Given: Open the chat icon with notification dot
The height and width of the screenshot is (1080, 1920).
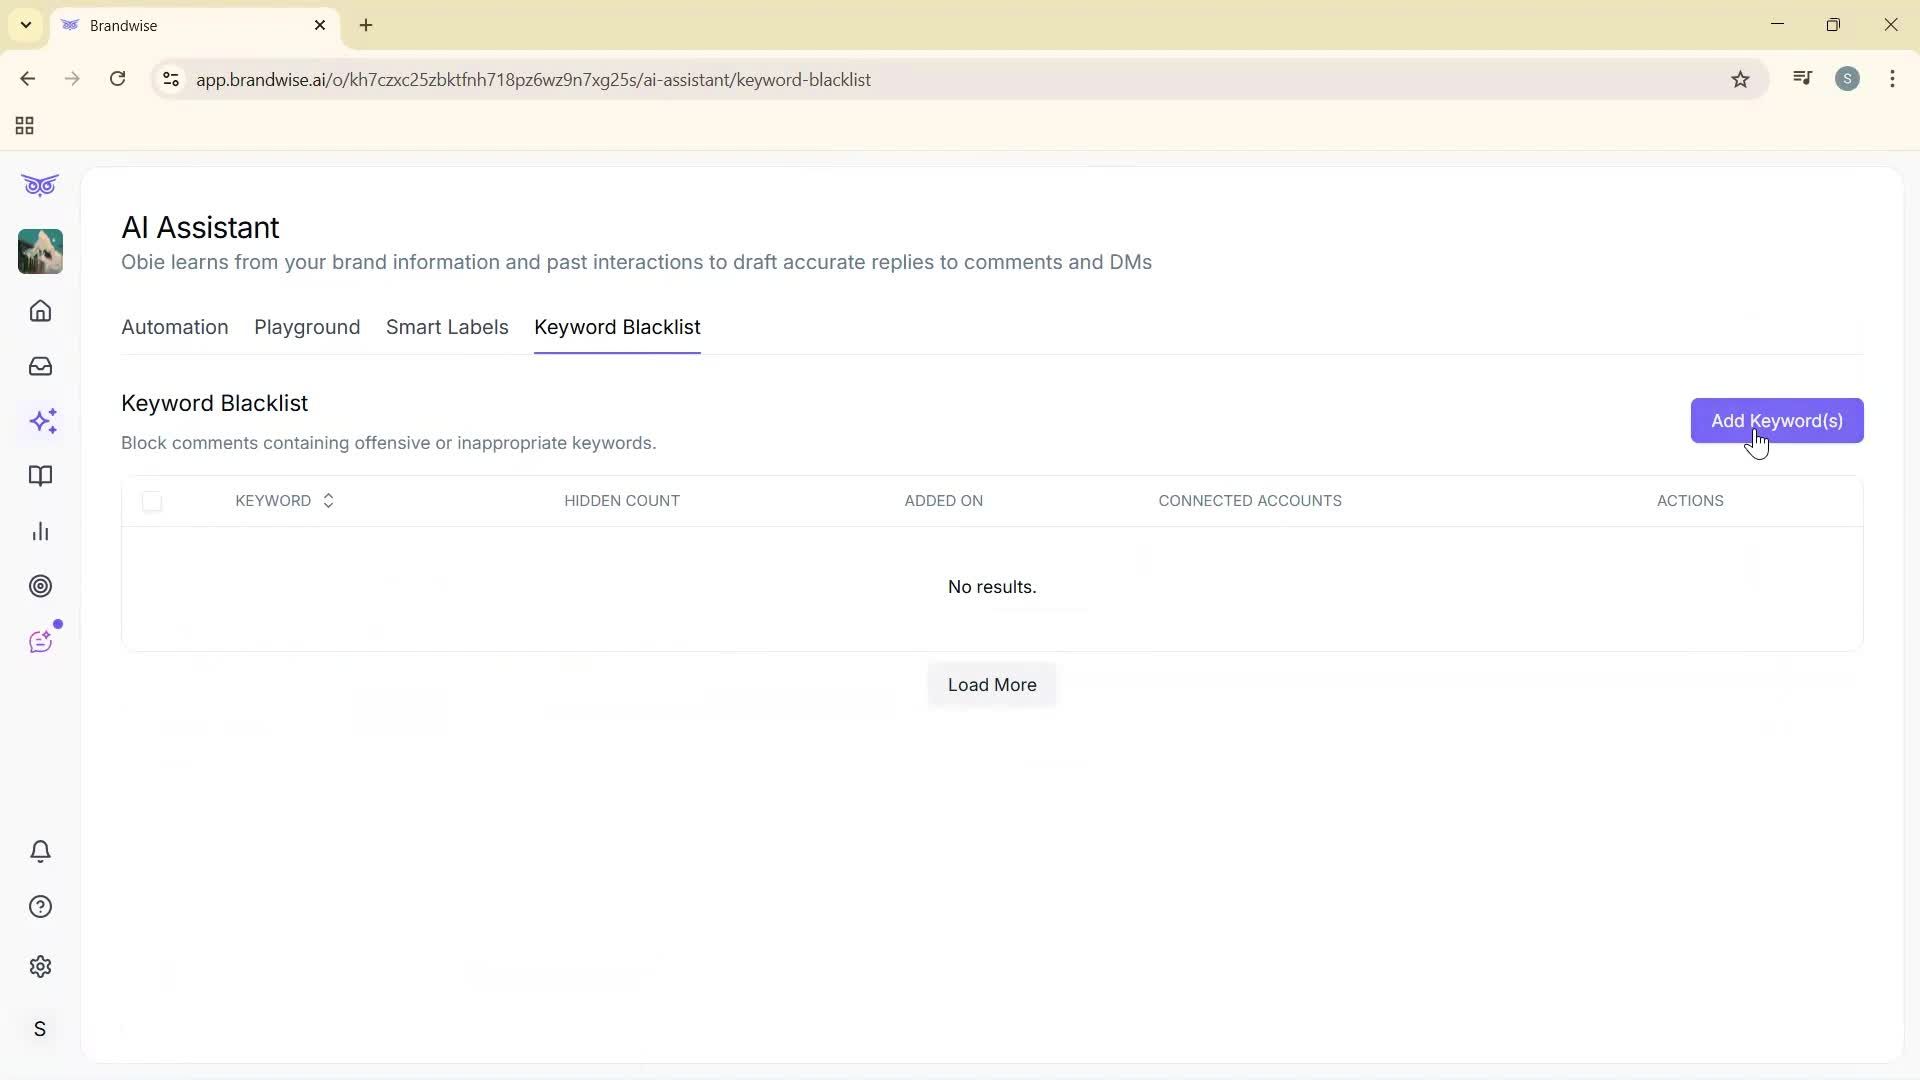Looking at the screenshot, I should point(40,641).
